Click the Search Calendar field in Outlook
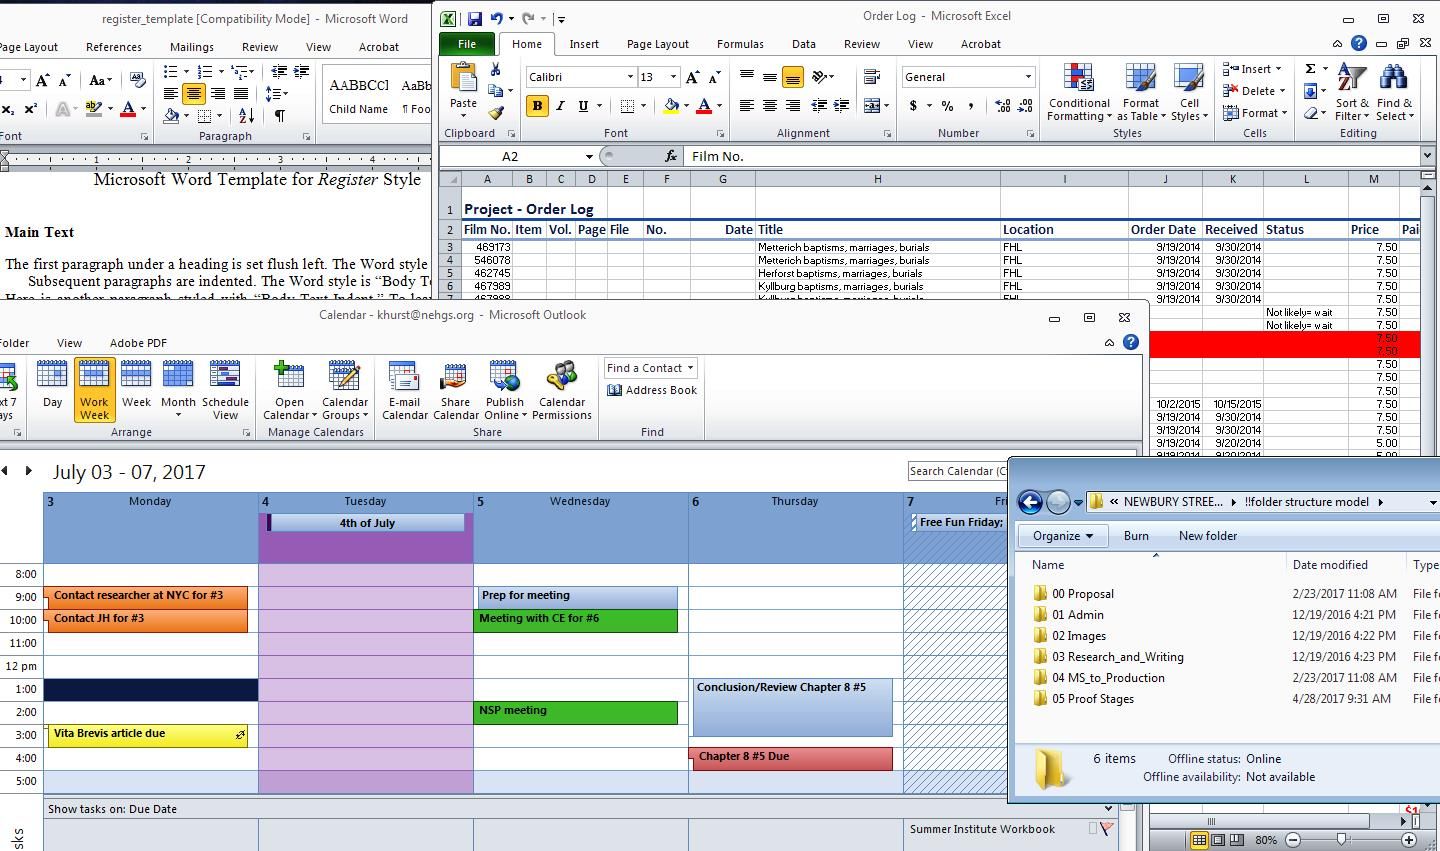 click(x=957, y=471)
